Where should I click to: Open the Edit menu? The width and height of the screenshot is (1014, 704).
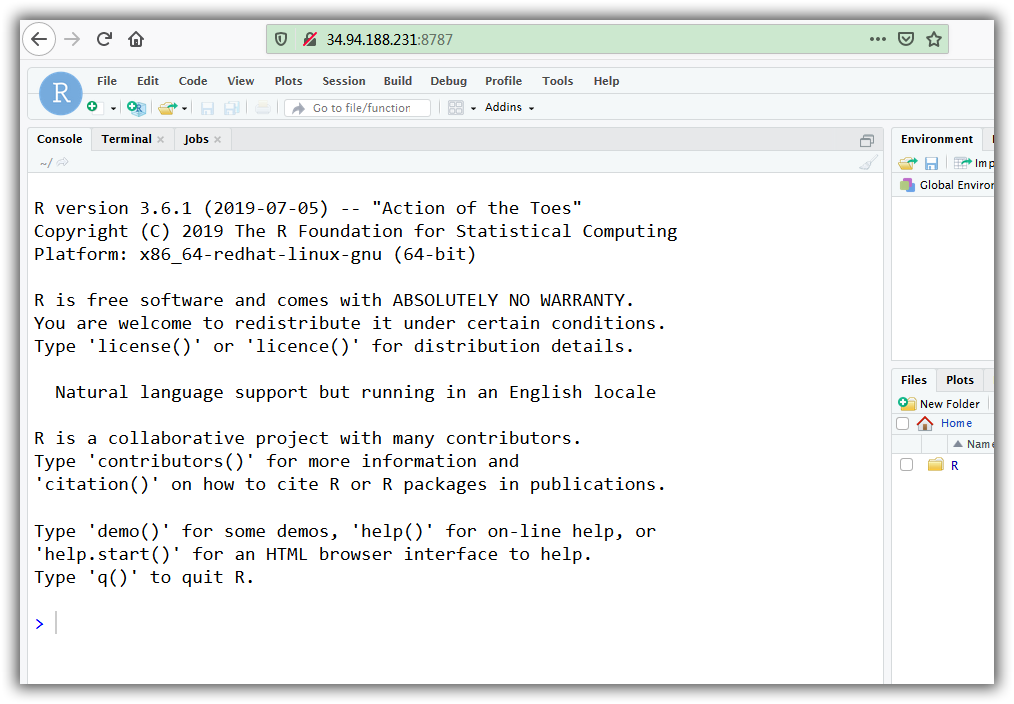[147, 81]
